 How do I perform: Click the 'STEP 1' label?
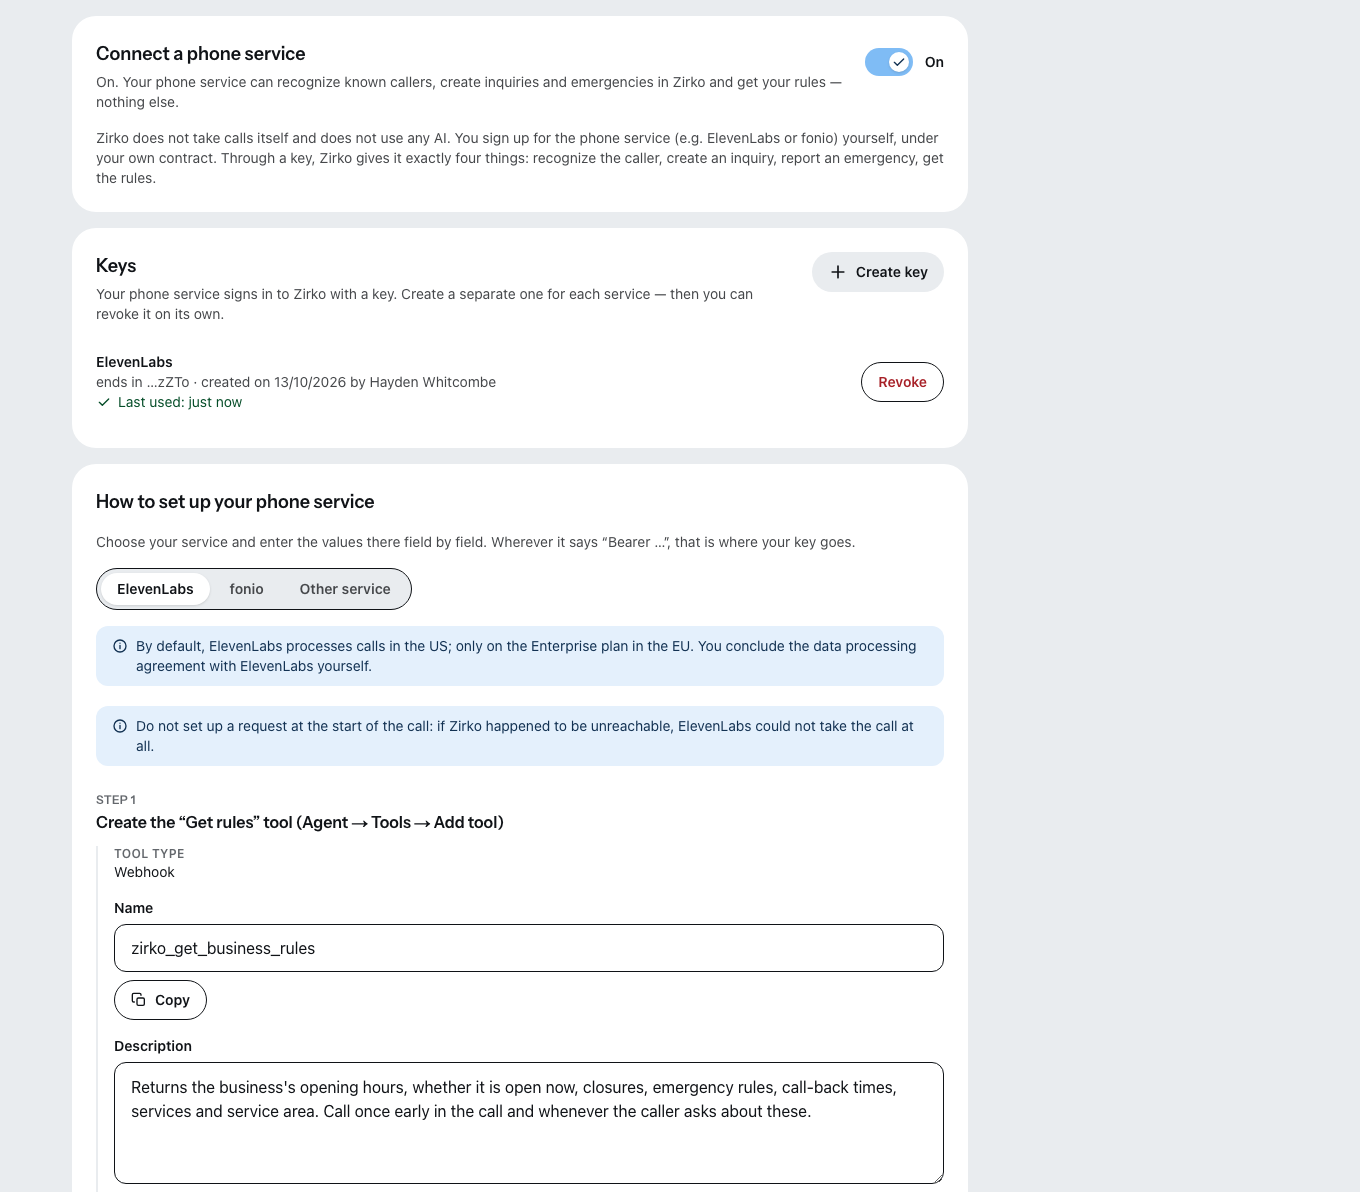[116, 800]
